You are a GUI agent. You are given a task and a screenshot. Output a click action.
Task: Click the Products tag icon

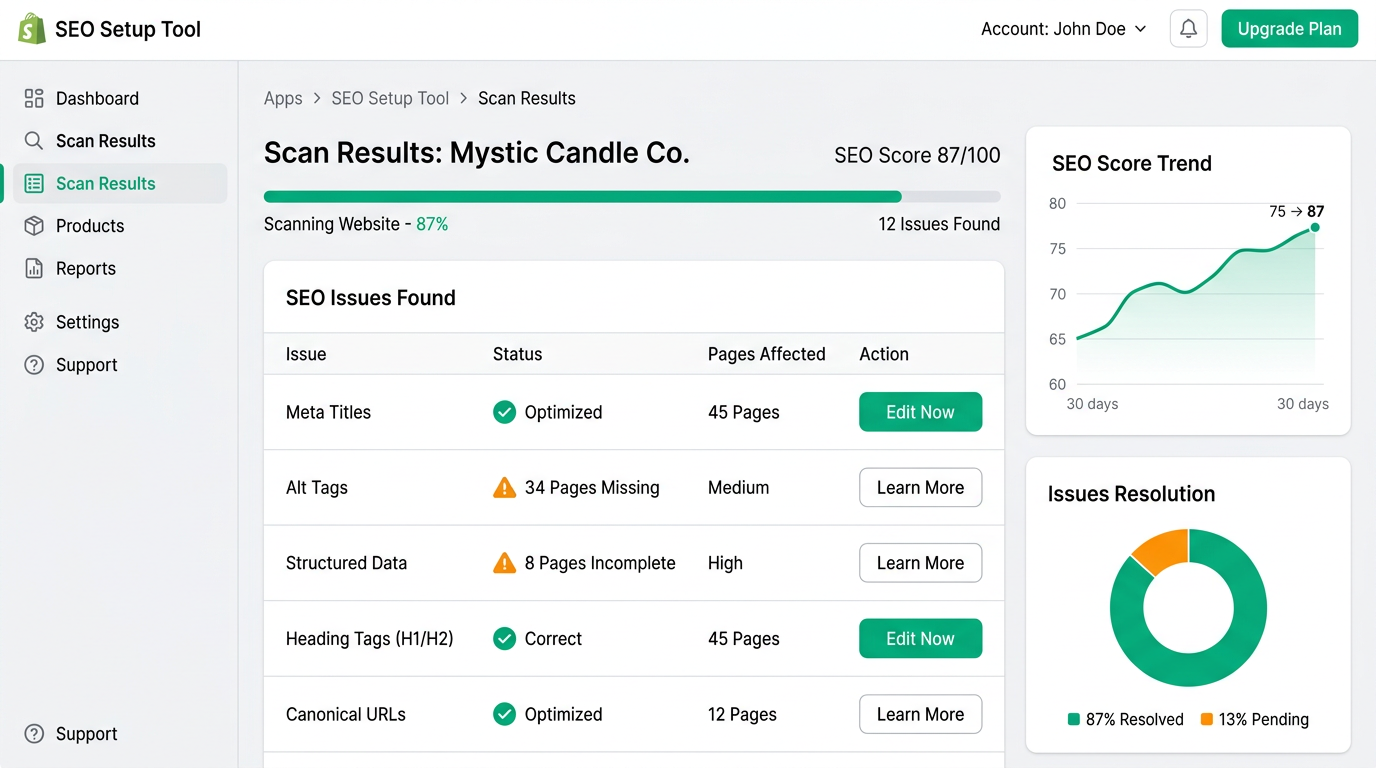(33, 226)
